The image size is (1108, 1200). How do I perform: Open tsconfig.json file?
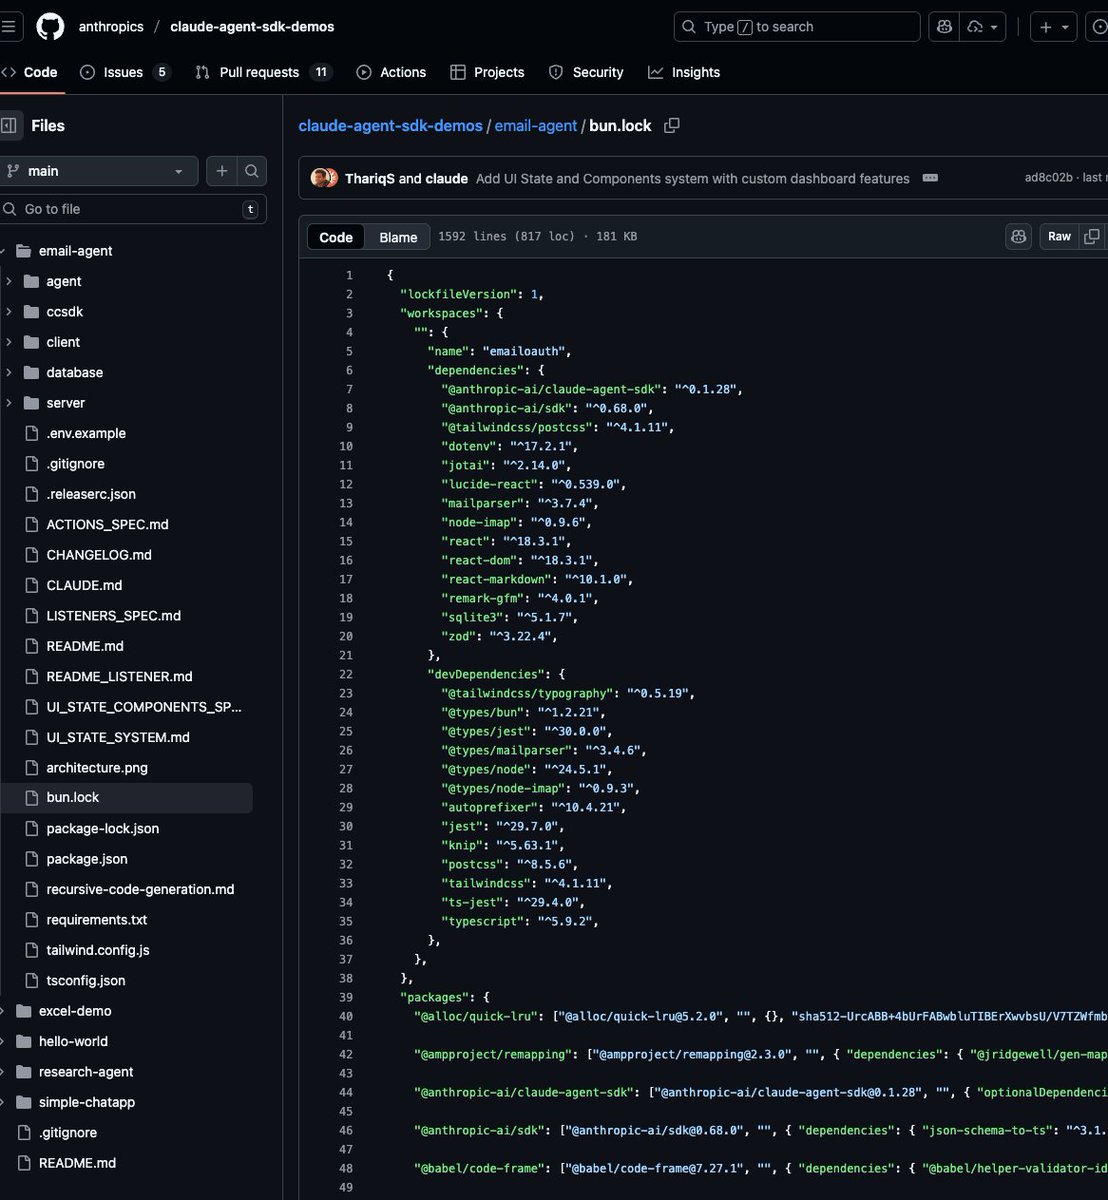(86, 981)
